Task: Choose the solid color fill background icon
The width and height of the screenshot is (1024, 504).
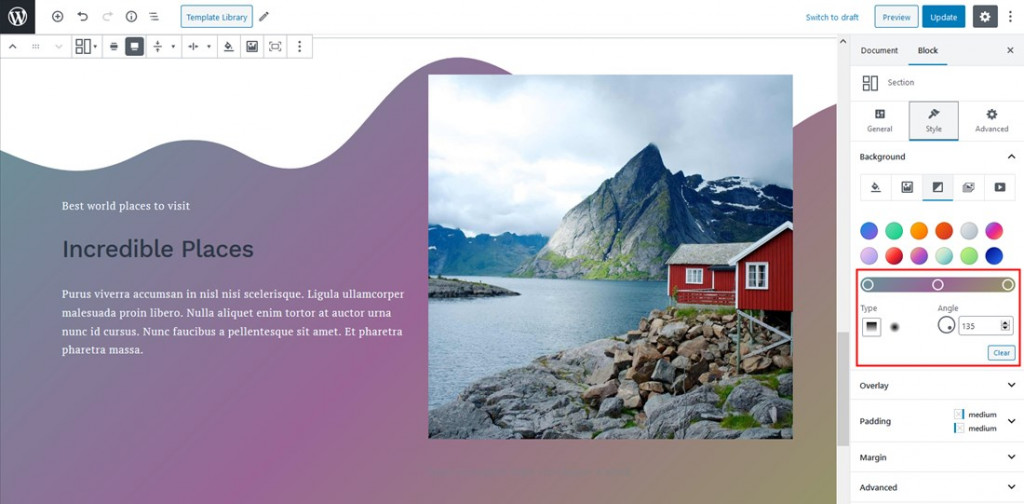Action: [876, 187]
